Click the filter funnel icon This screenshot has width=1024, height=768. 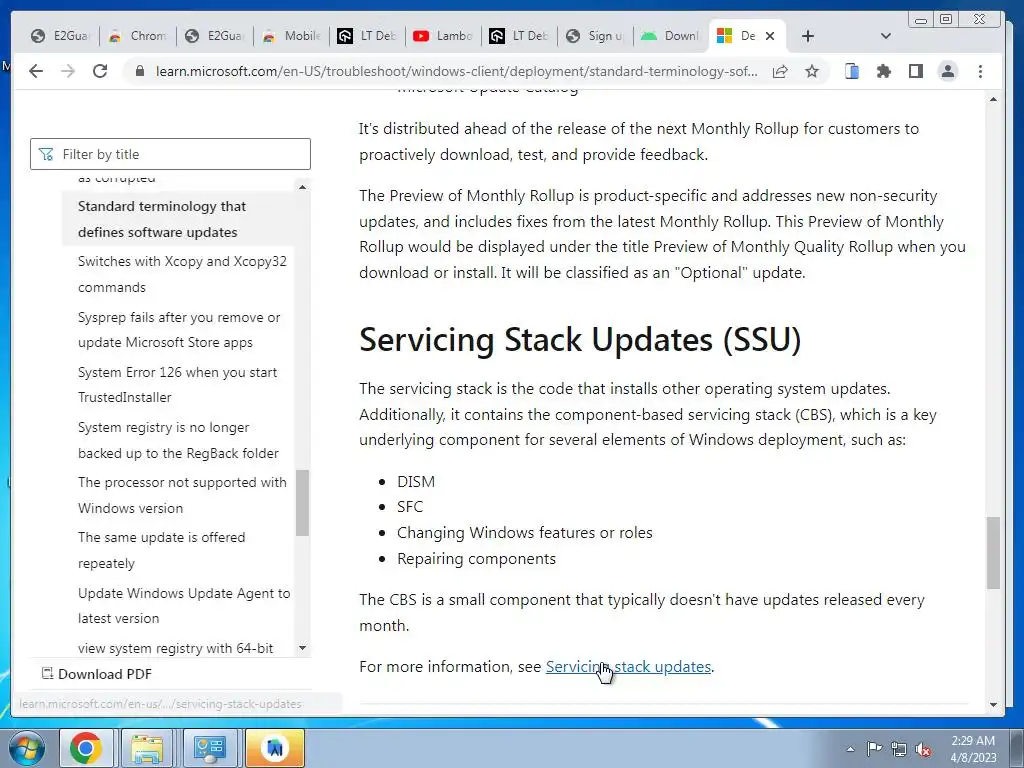point(46,154)
